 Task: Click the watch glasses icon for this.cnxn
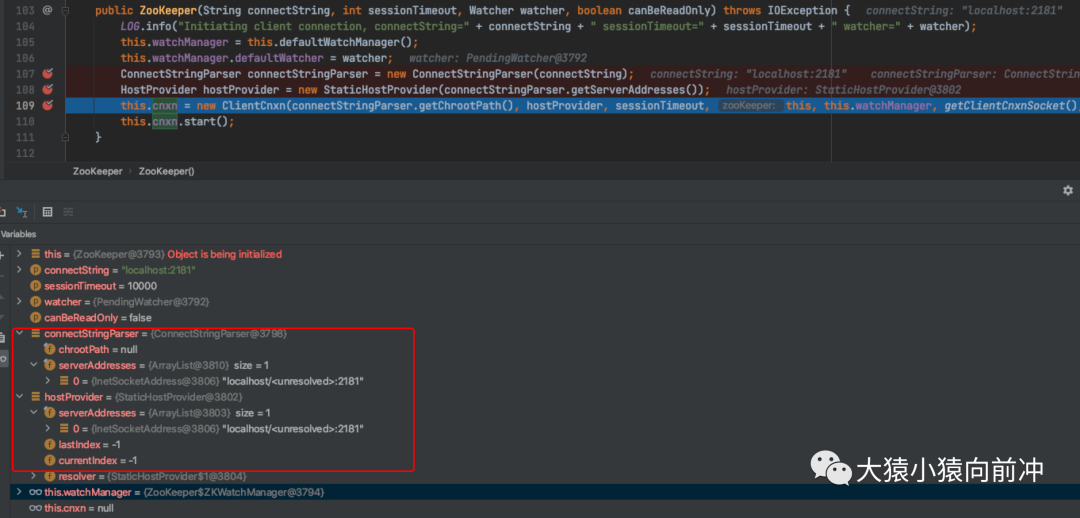[35, 508]
